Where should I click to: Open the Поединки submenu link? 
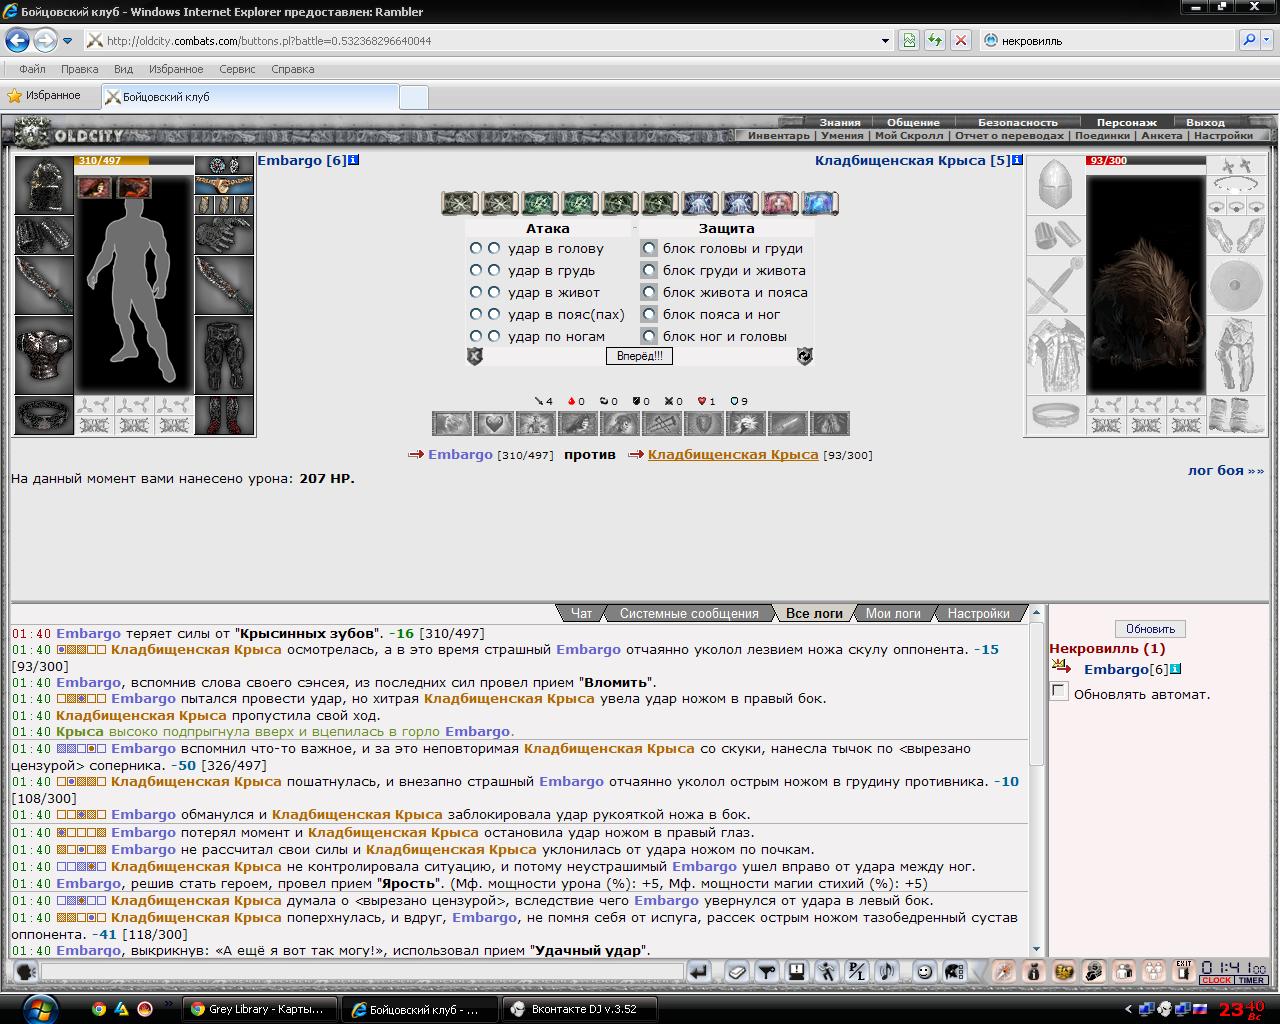point(1102,135)
